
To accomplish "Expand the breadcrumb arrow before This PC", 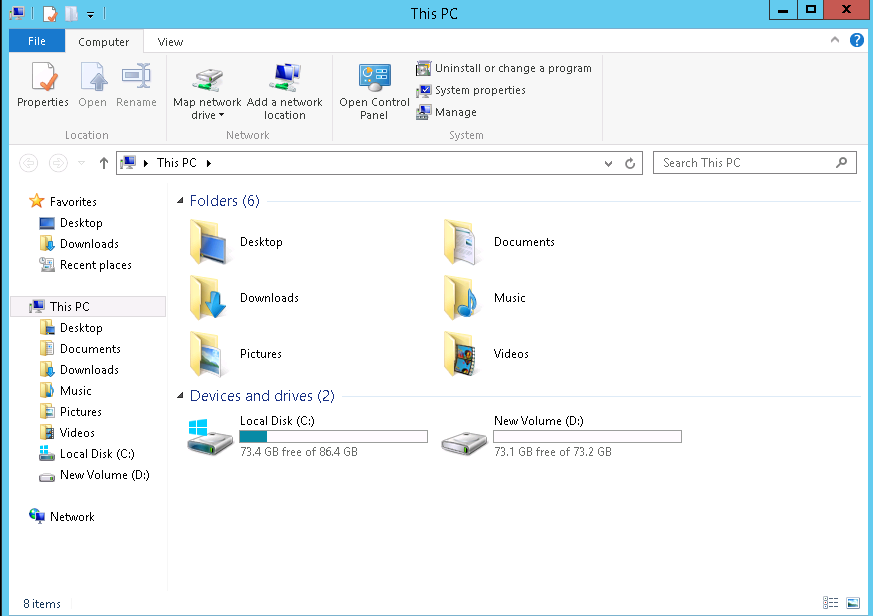I will coord(146,163).
